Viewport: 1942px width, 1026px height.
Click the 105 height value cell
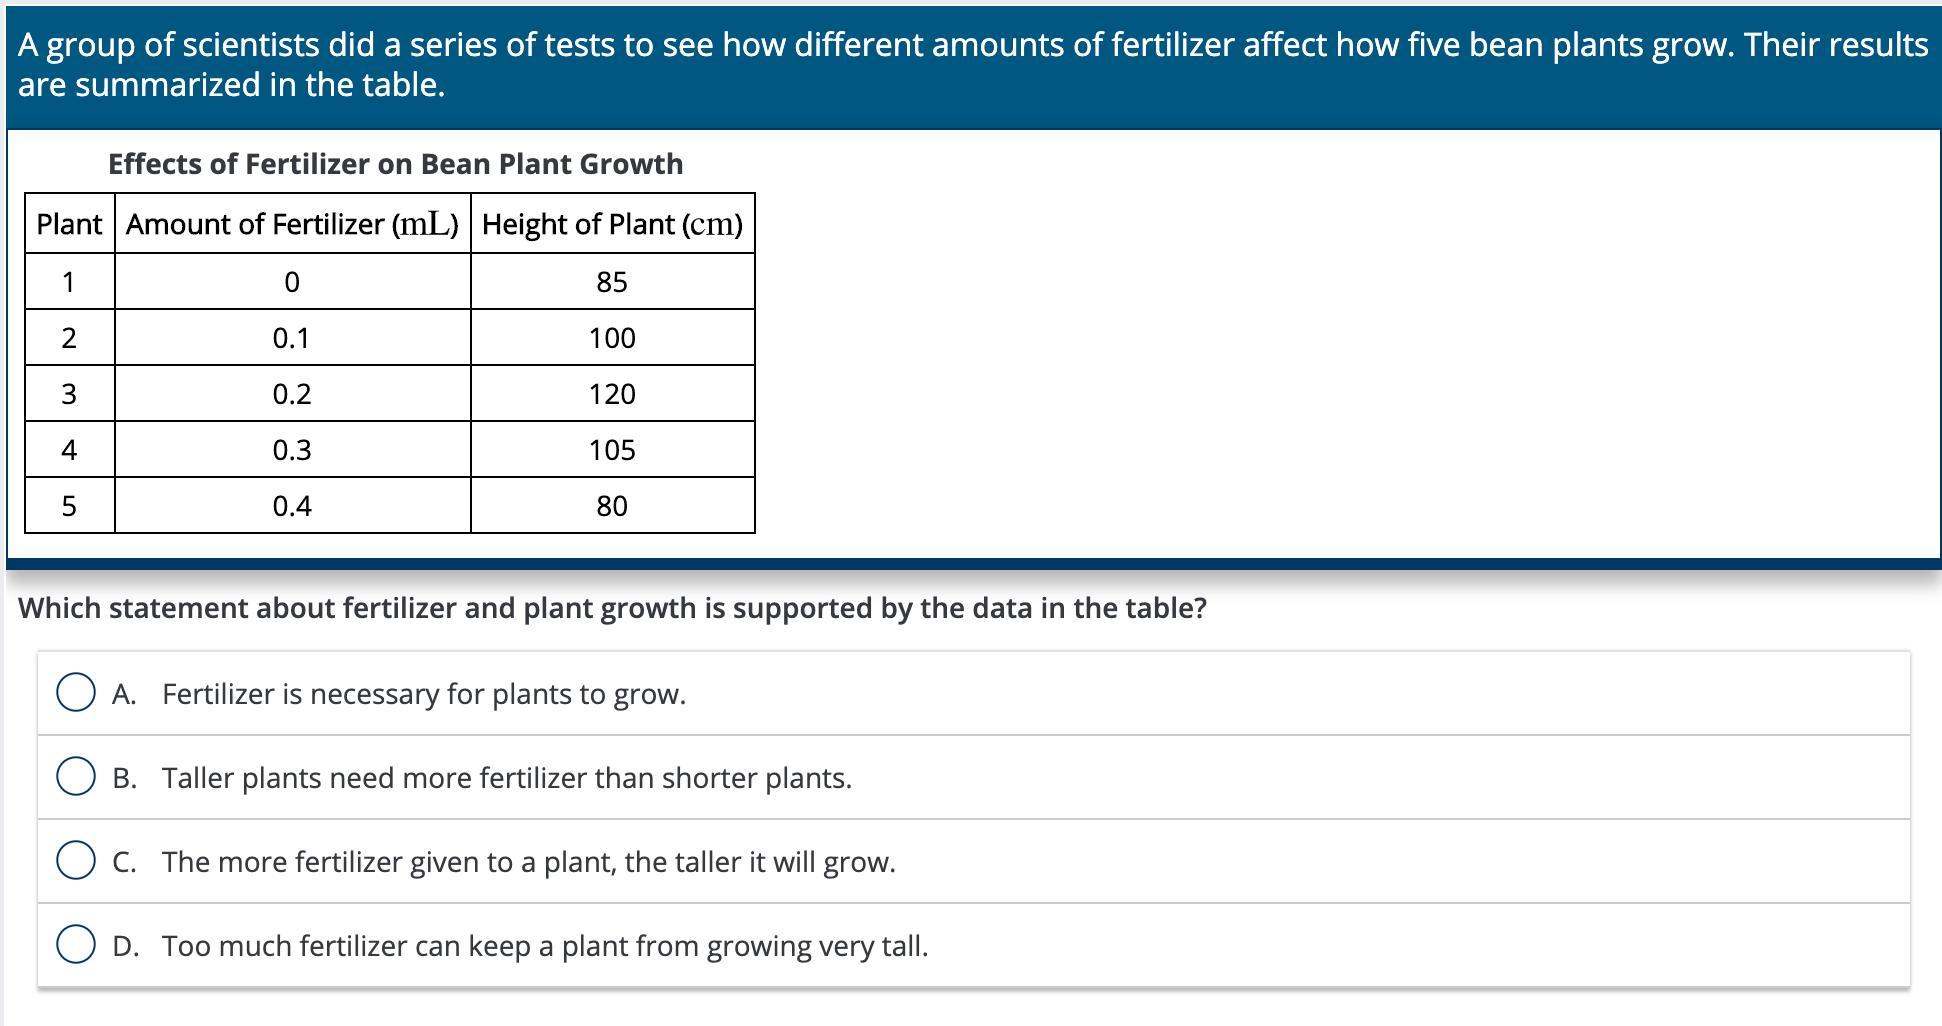[612, 450]
